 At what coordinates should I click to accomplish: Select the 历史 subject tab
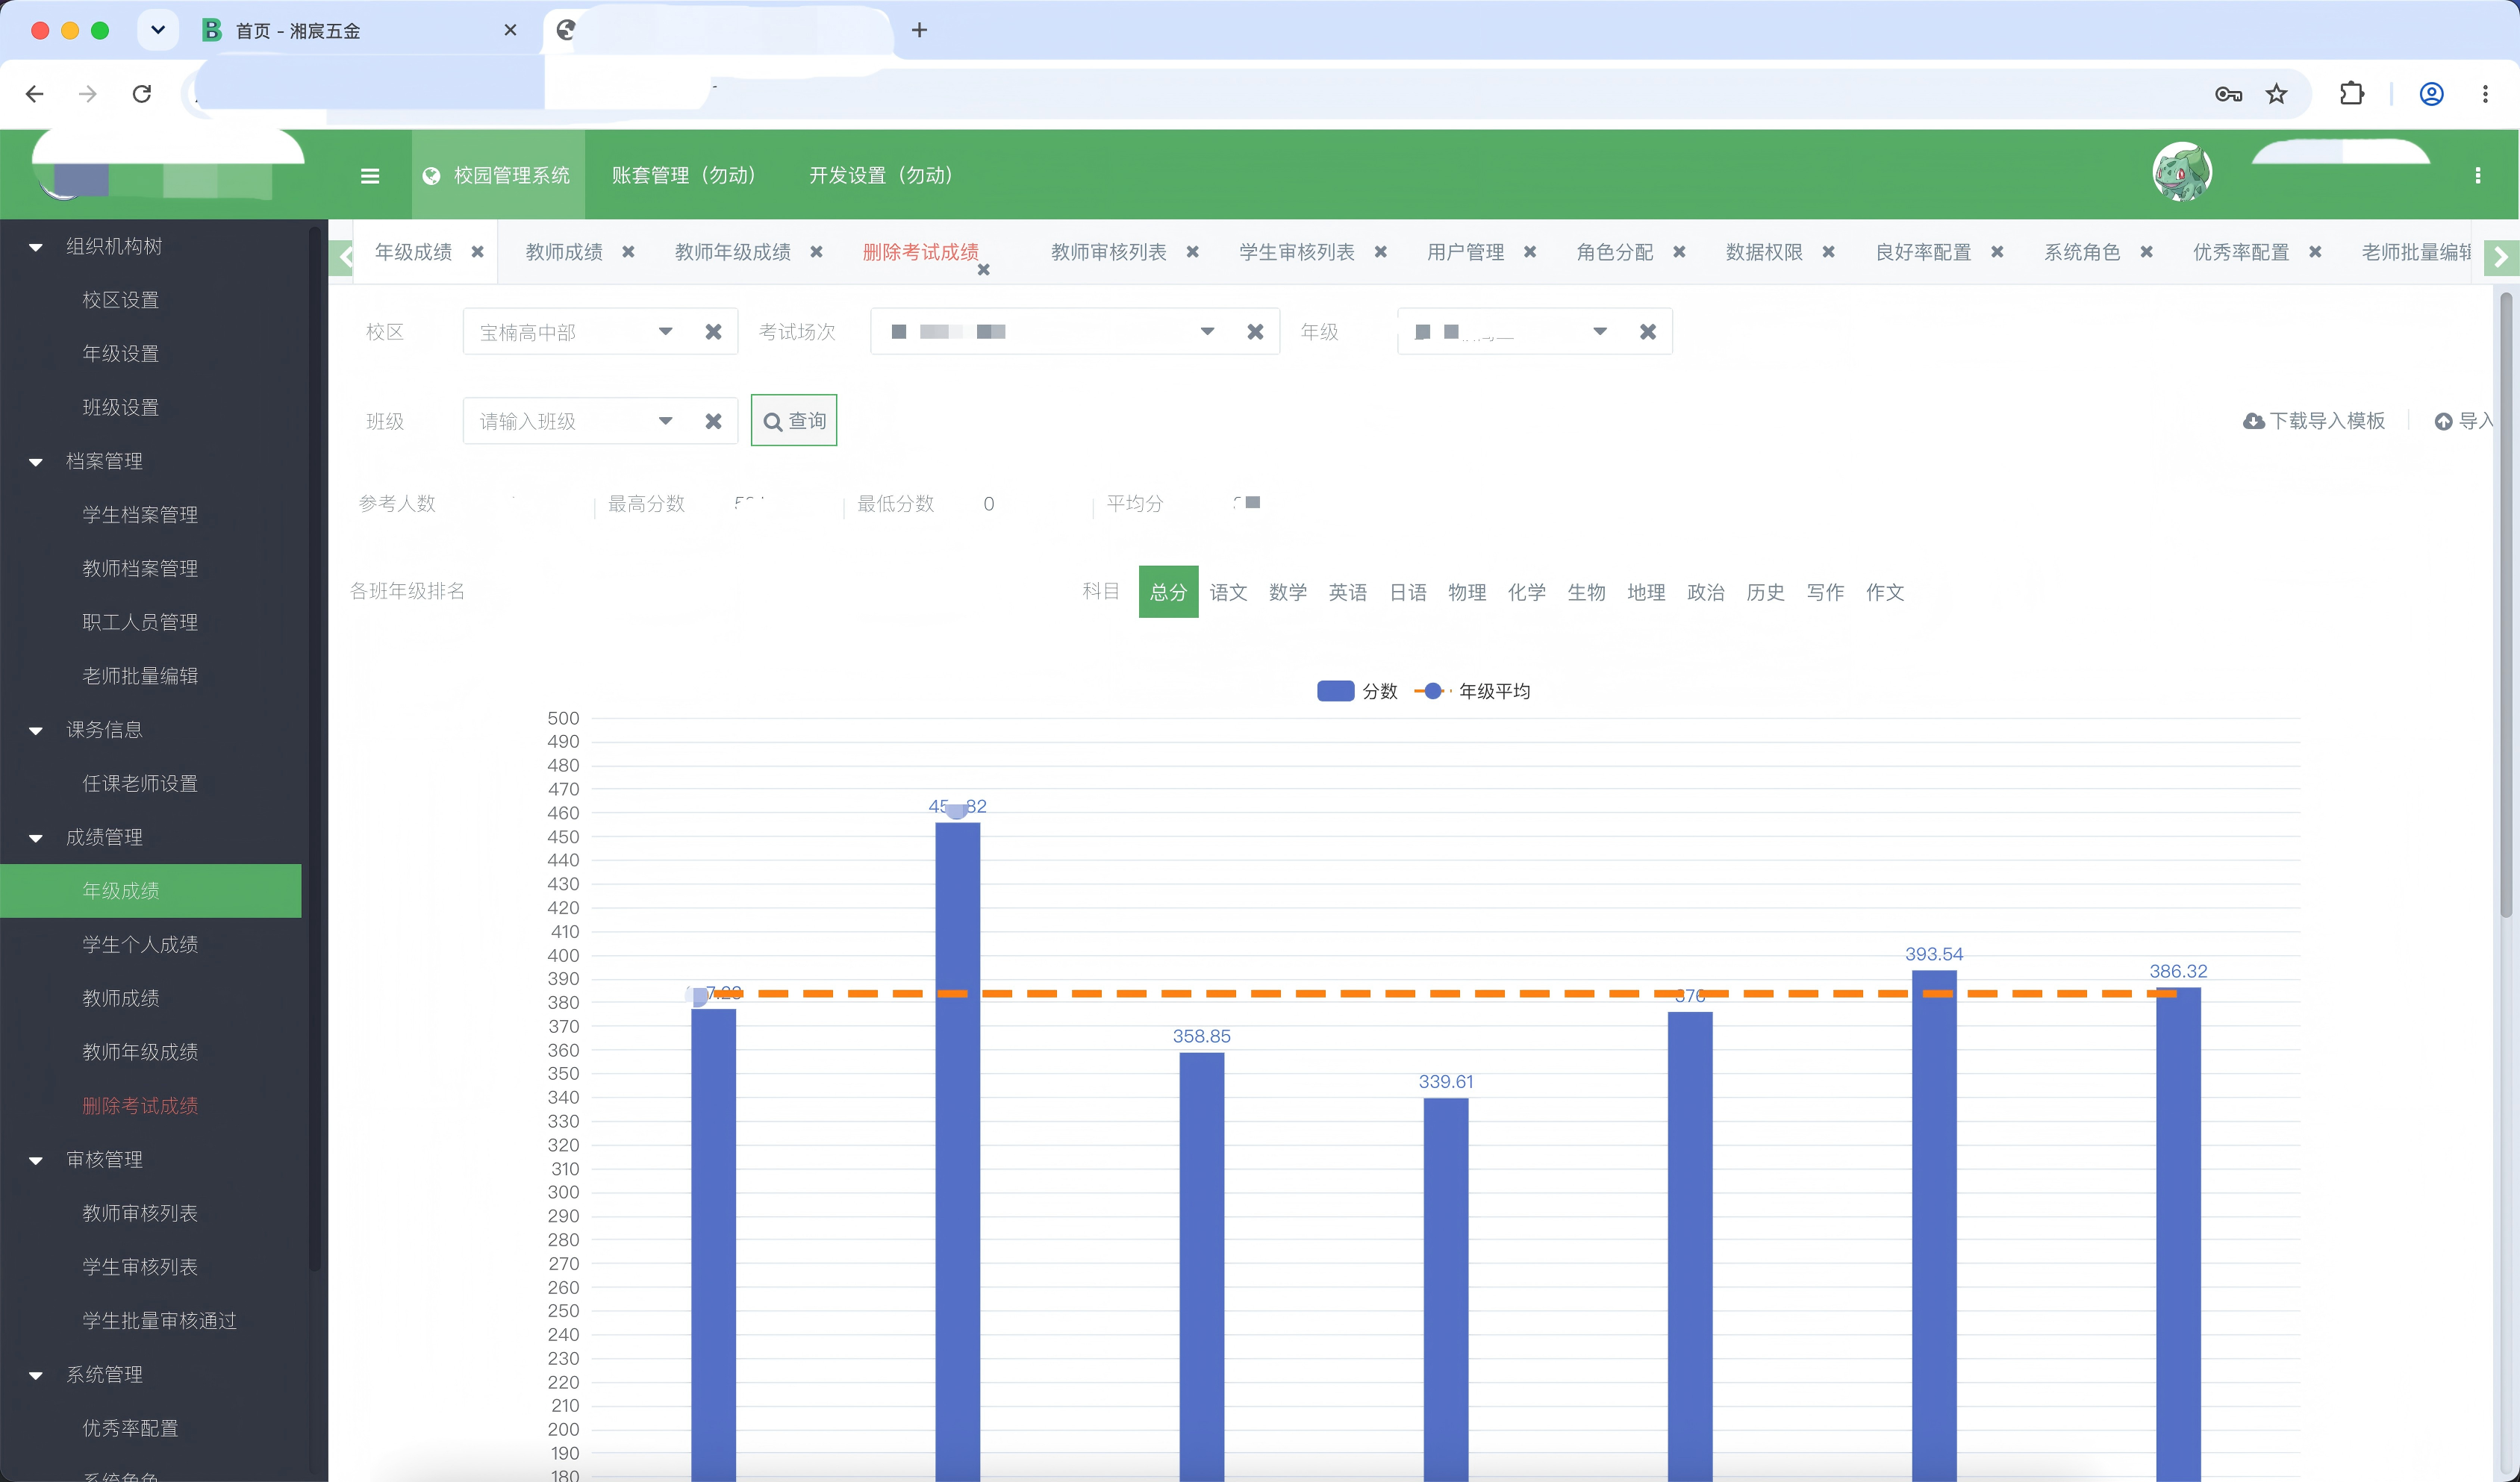pos(1765,592)
